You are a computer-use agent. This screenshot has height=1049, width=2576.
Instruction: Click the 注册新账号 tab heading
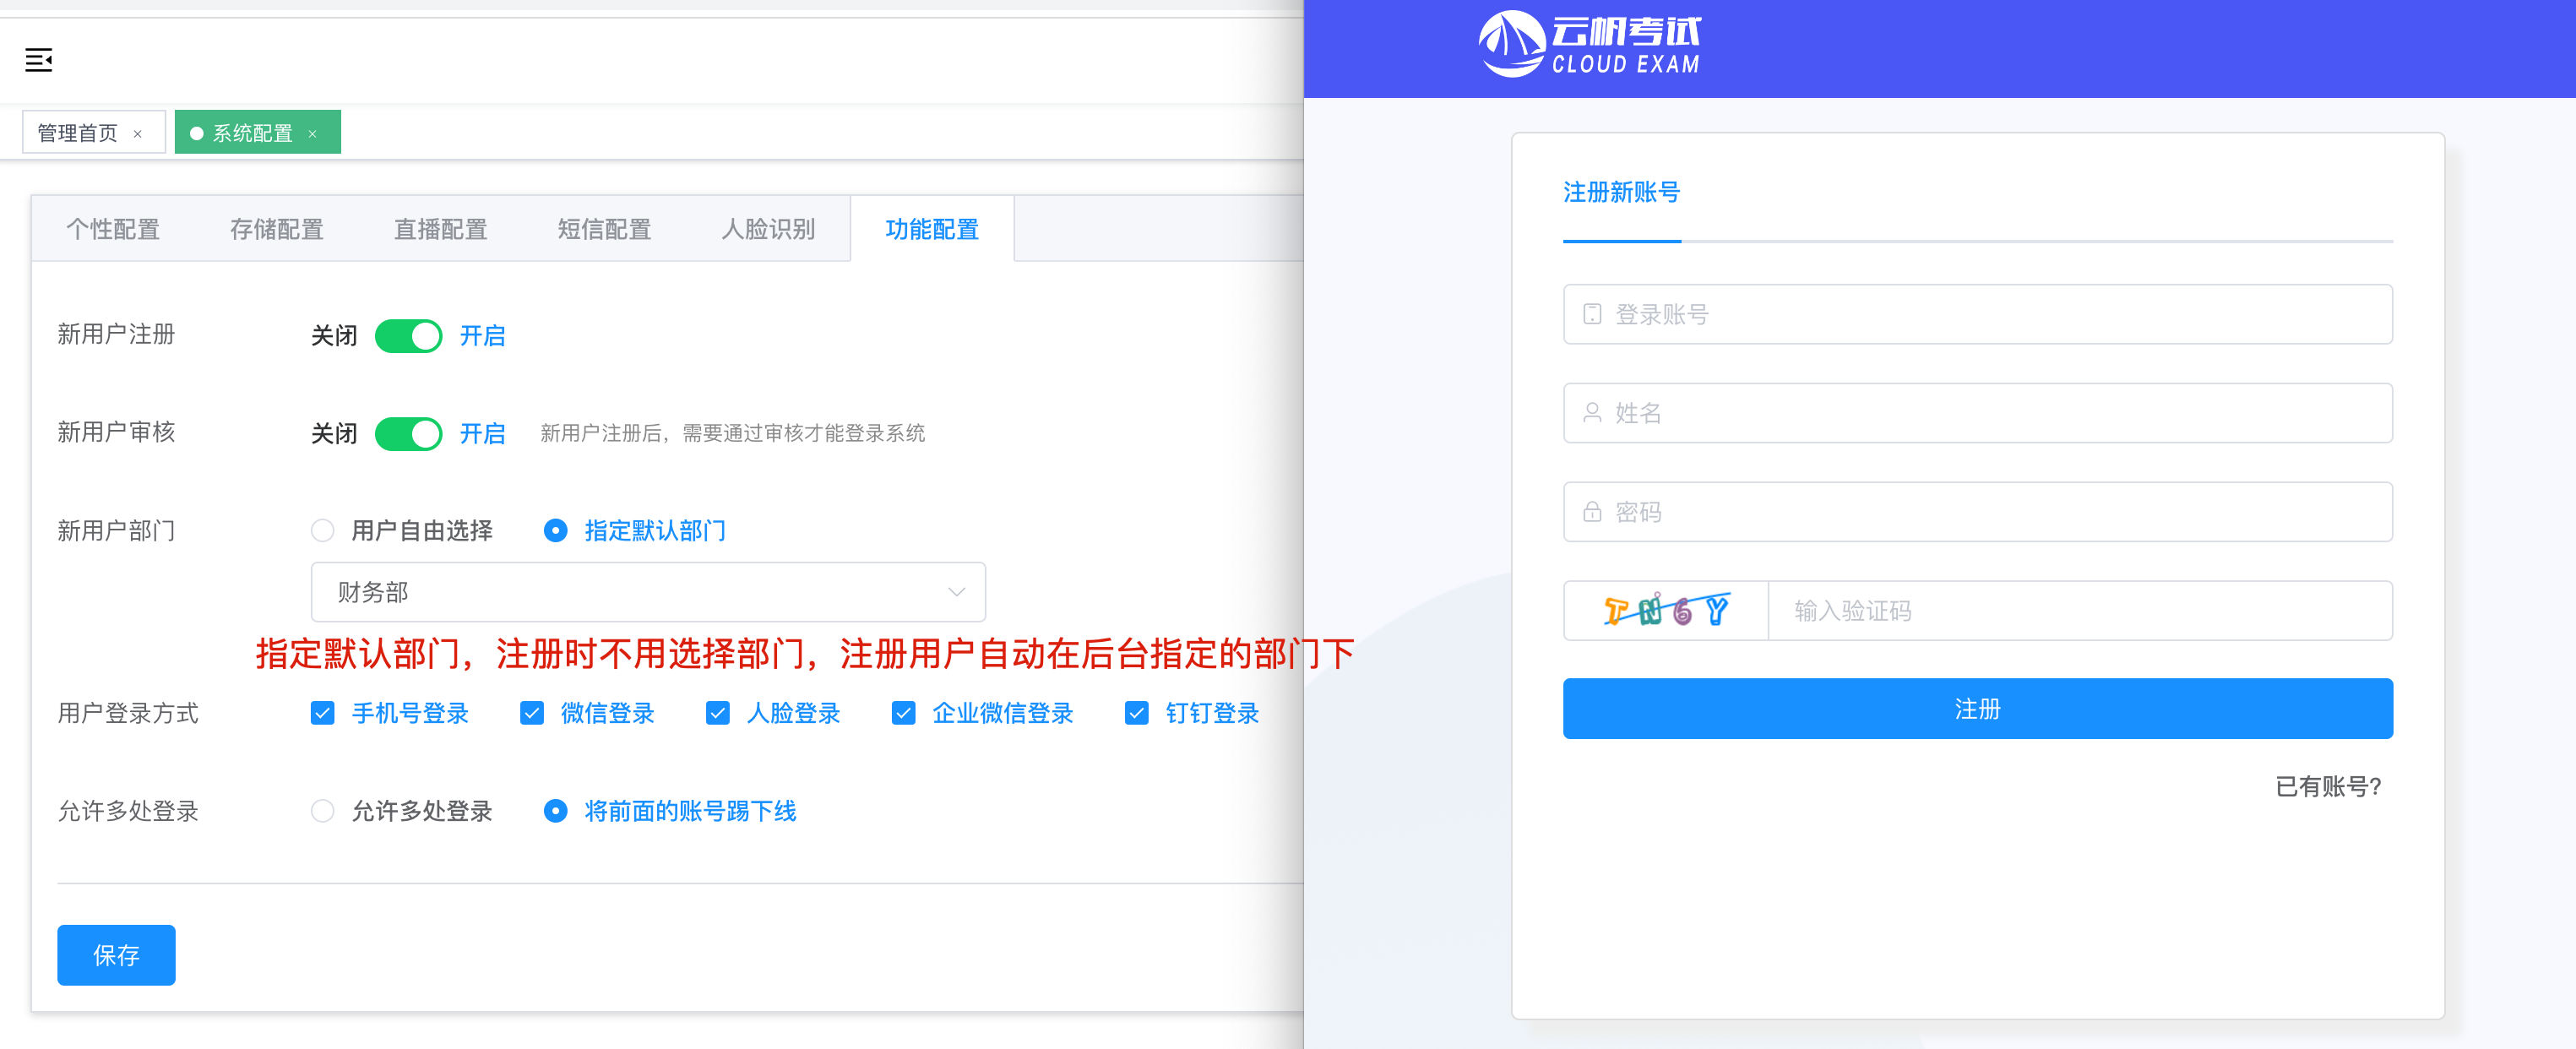point(1621,192)
